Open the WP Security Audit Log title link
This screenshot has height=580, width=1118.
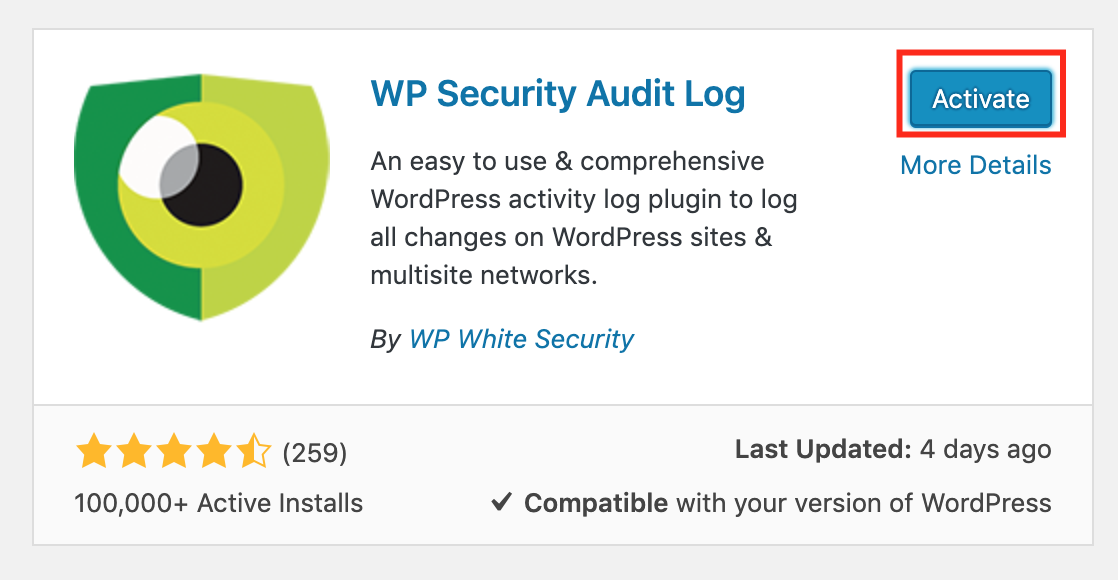coord(558,95)
